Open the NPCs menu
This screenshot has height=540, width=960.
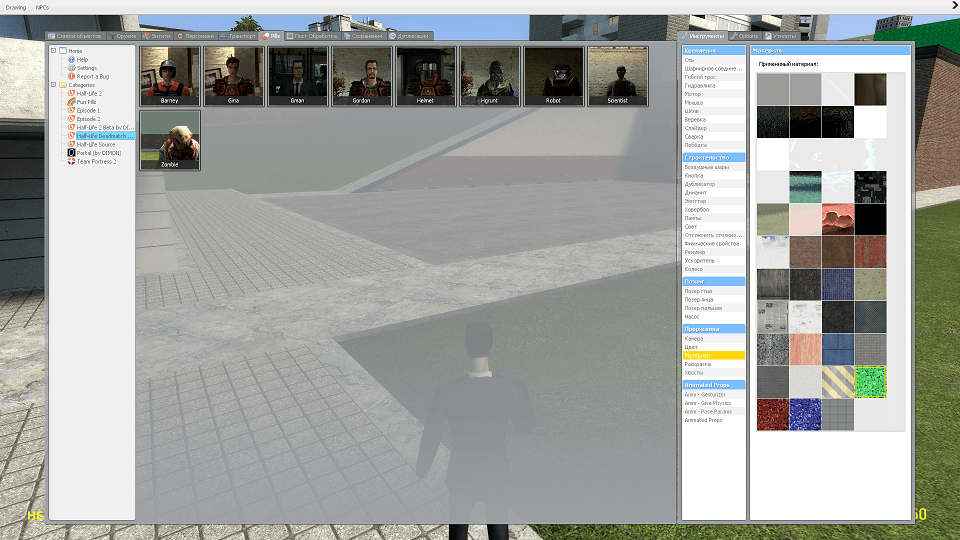click(42, 7)
